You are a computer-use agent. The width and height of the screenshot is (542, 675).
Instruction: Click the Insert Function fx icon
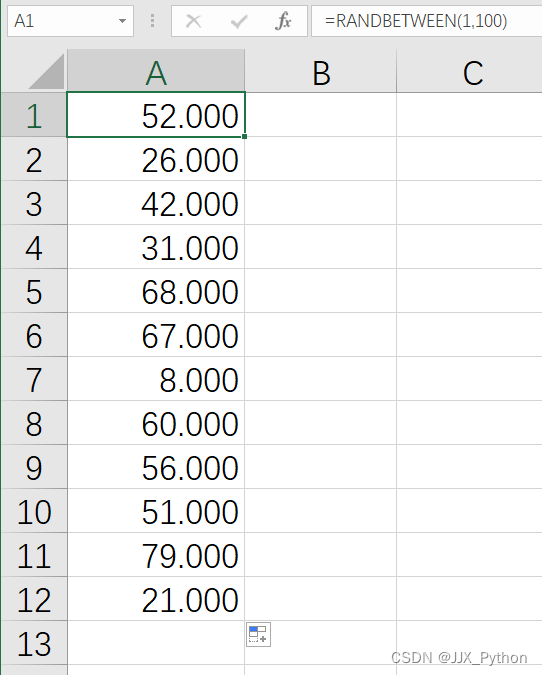point(283,21)
